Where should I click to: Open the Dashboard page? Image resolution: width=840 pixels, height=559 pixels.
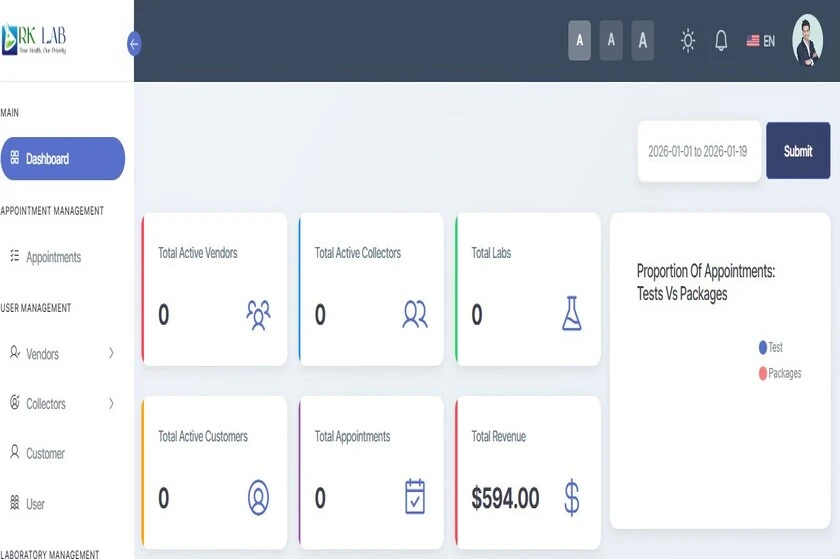[62, 159]
